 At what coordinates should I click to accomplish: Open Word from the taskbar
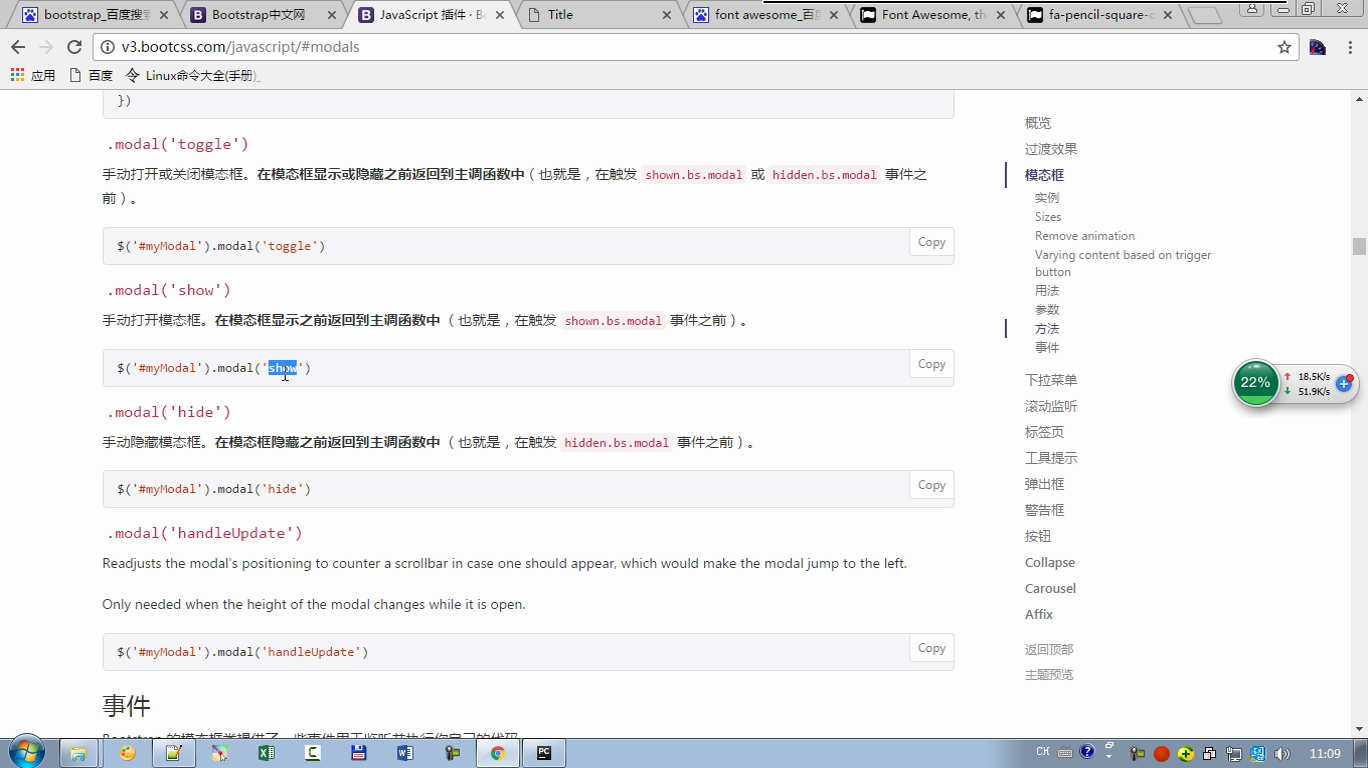click(405, 753)
